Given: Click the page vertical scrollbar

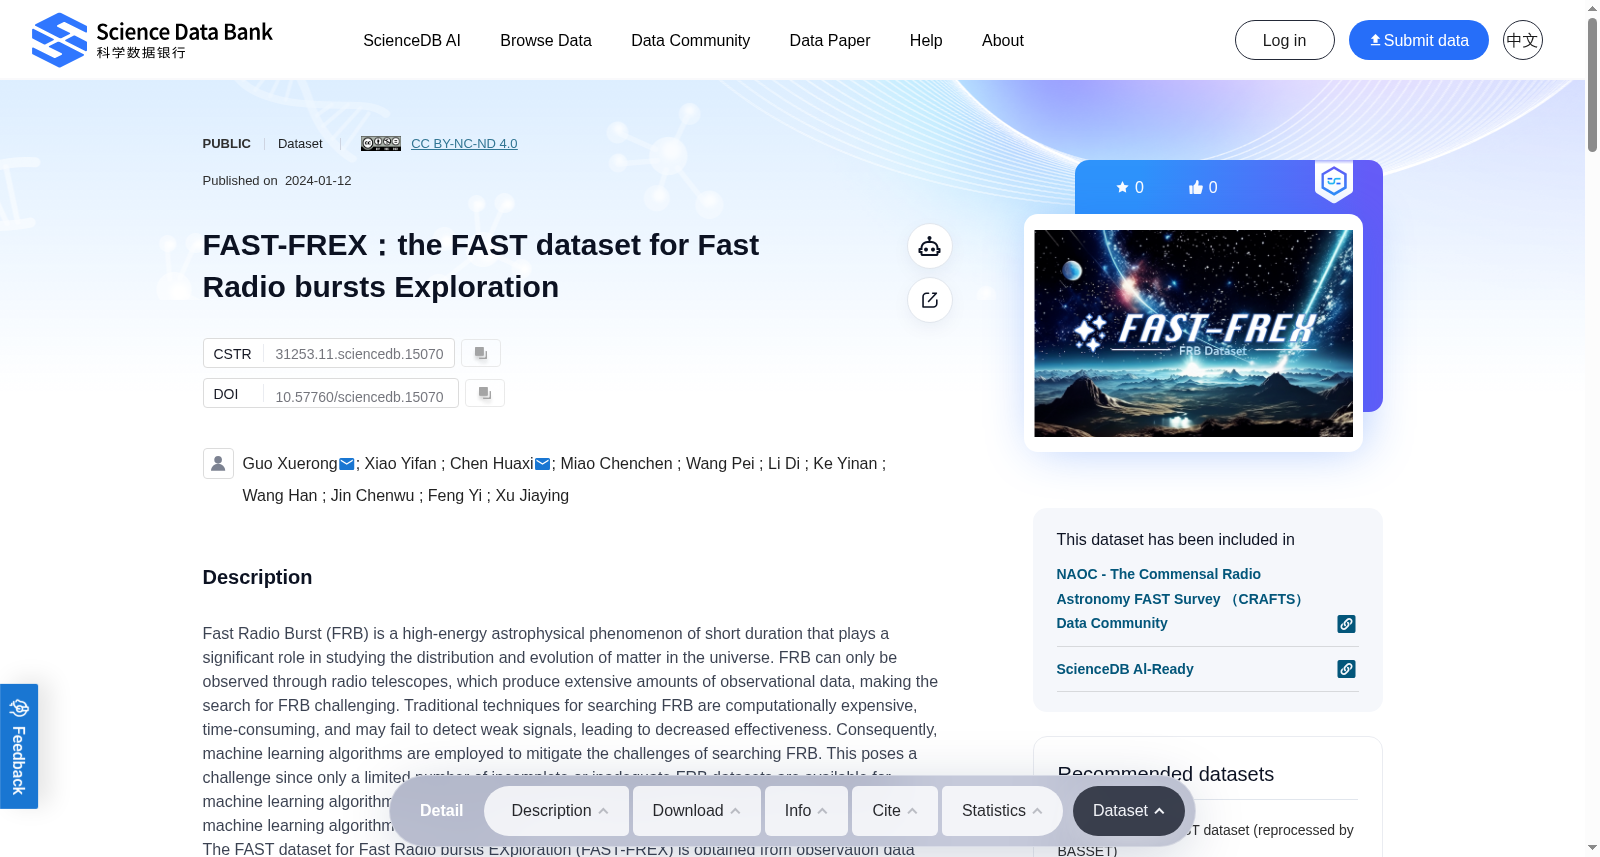Looking at the screenshot, I should coord(1592,85).
